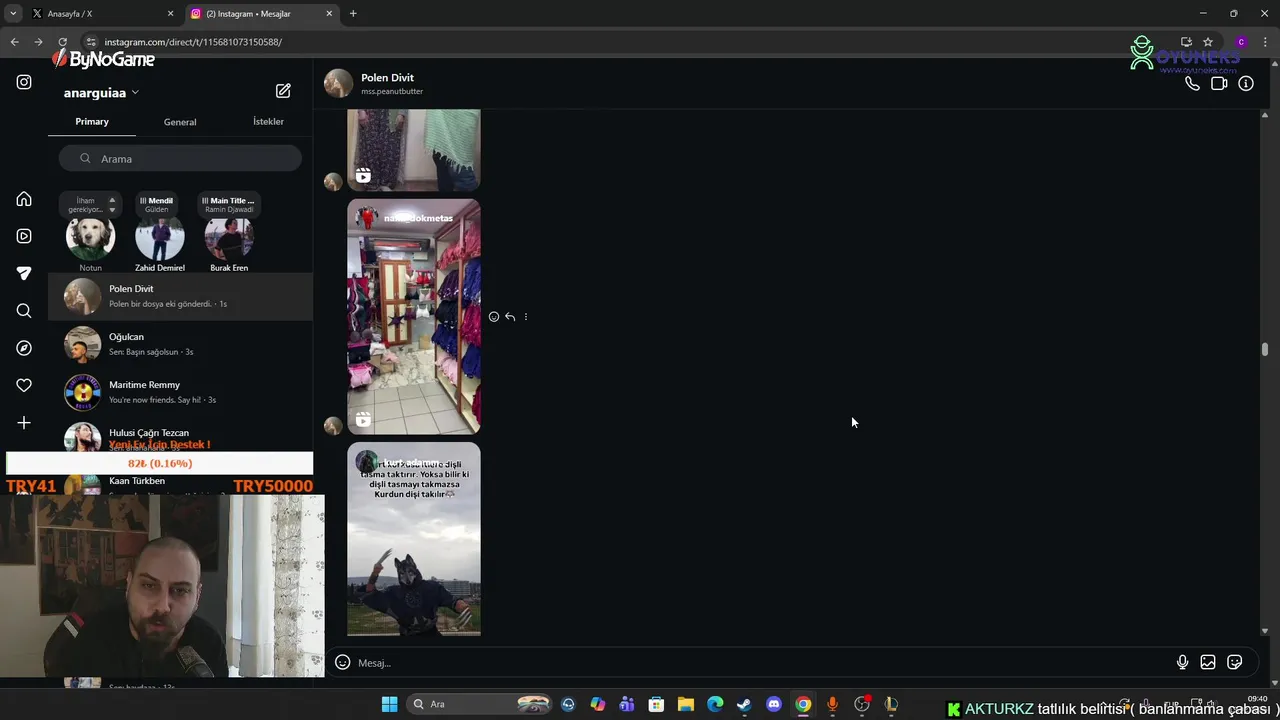Focus the Mesaj text input
This screenshot has width=1280, height=720.
pyautogui.click(x=760, y=662)
